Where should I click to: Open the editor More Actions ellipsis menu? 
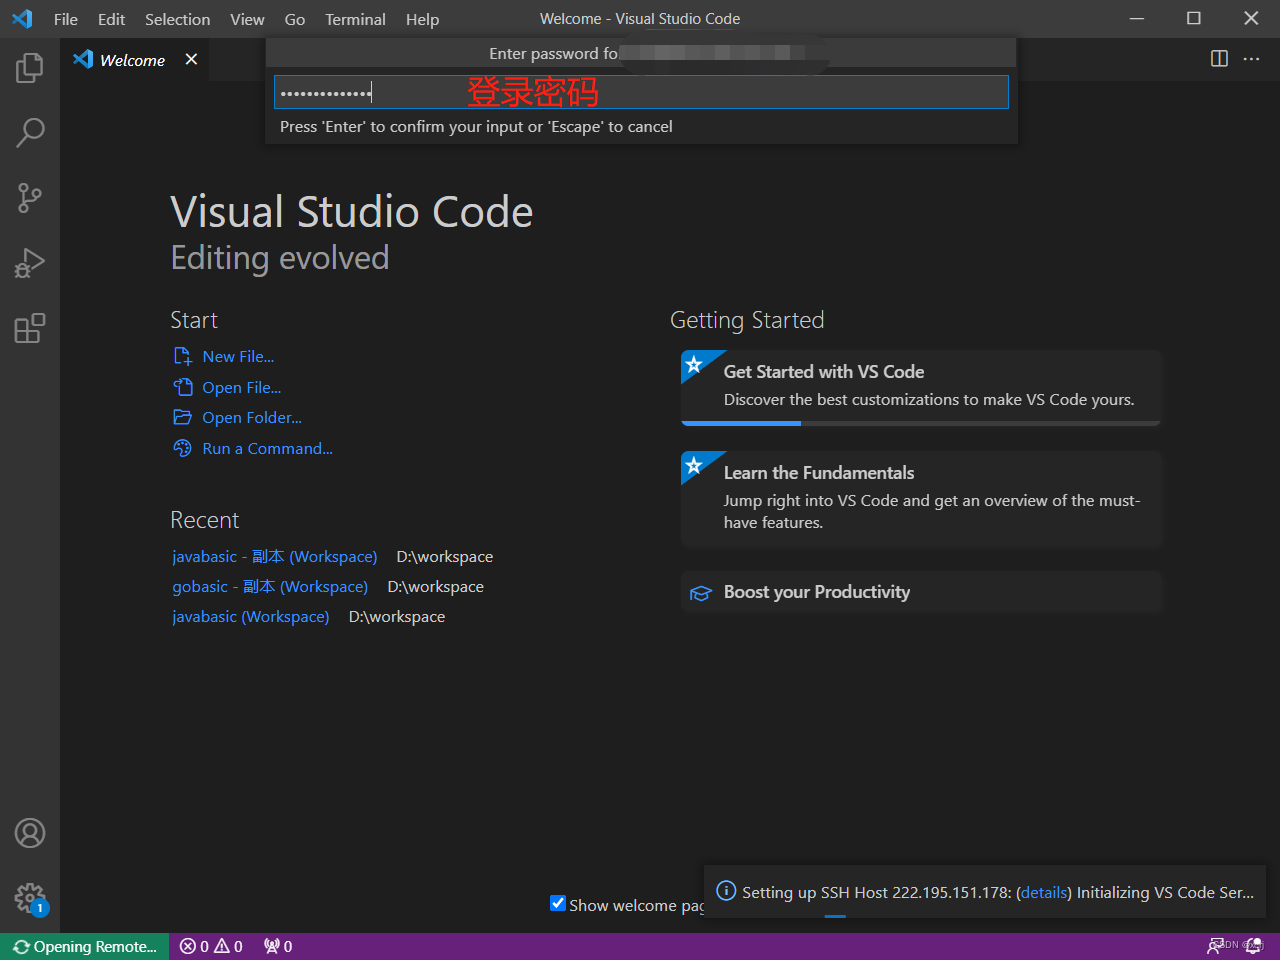click(1252, 59)
